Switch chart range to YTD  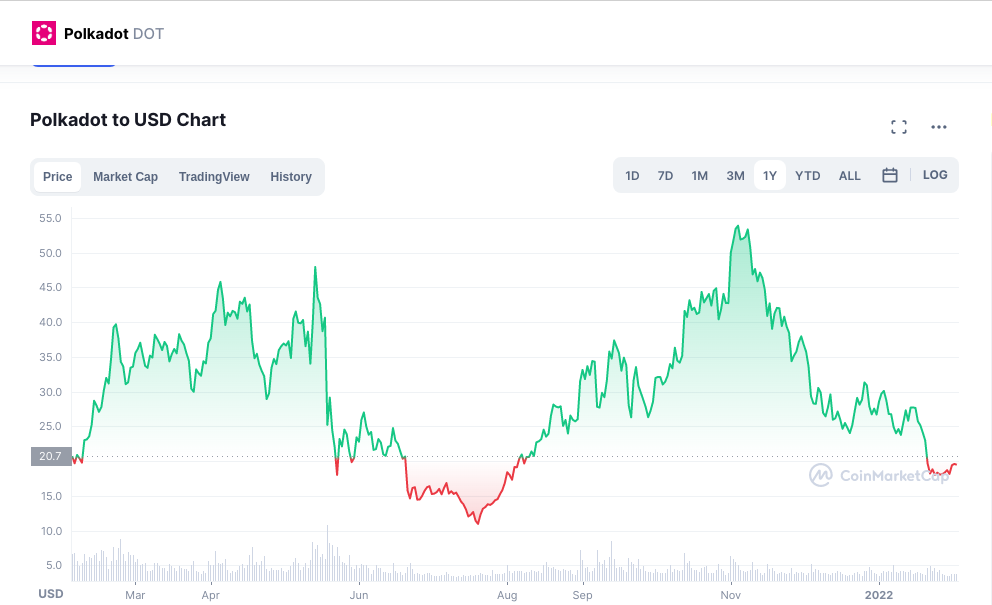[807, 176]
